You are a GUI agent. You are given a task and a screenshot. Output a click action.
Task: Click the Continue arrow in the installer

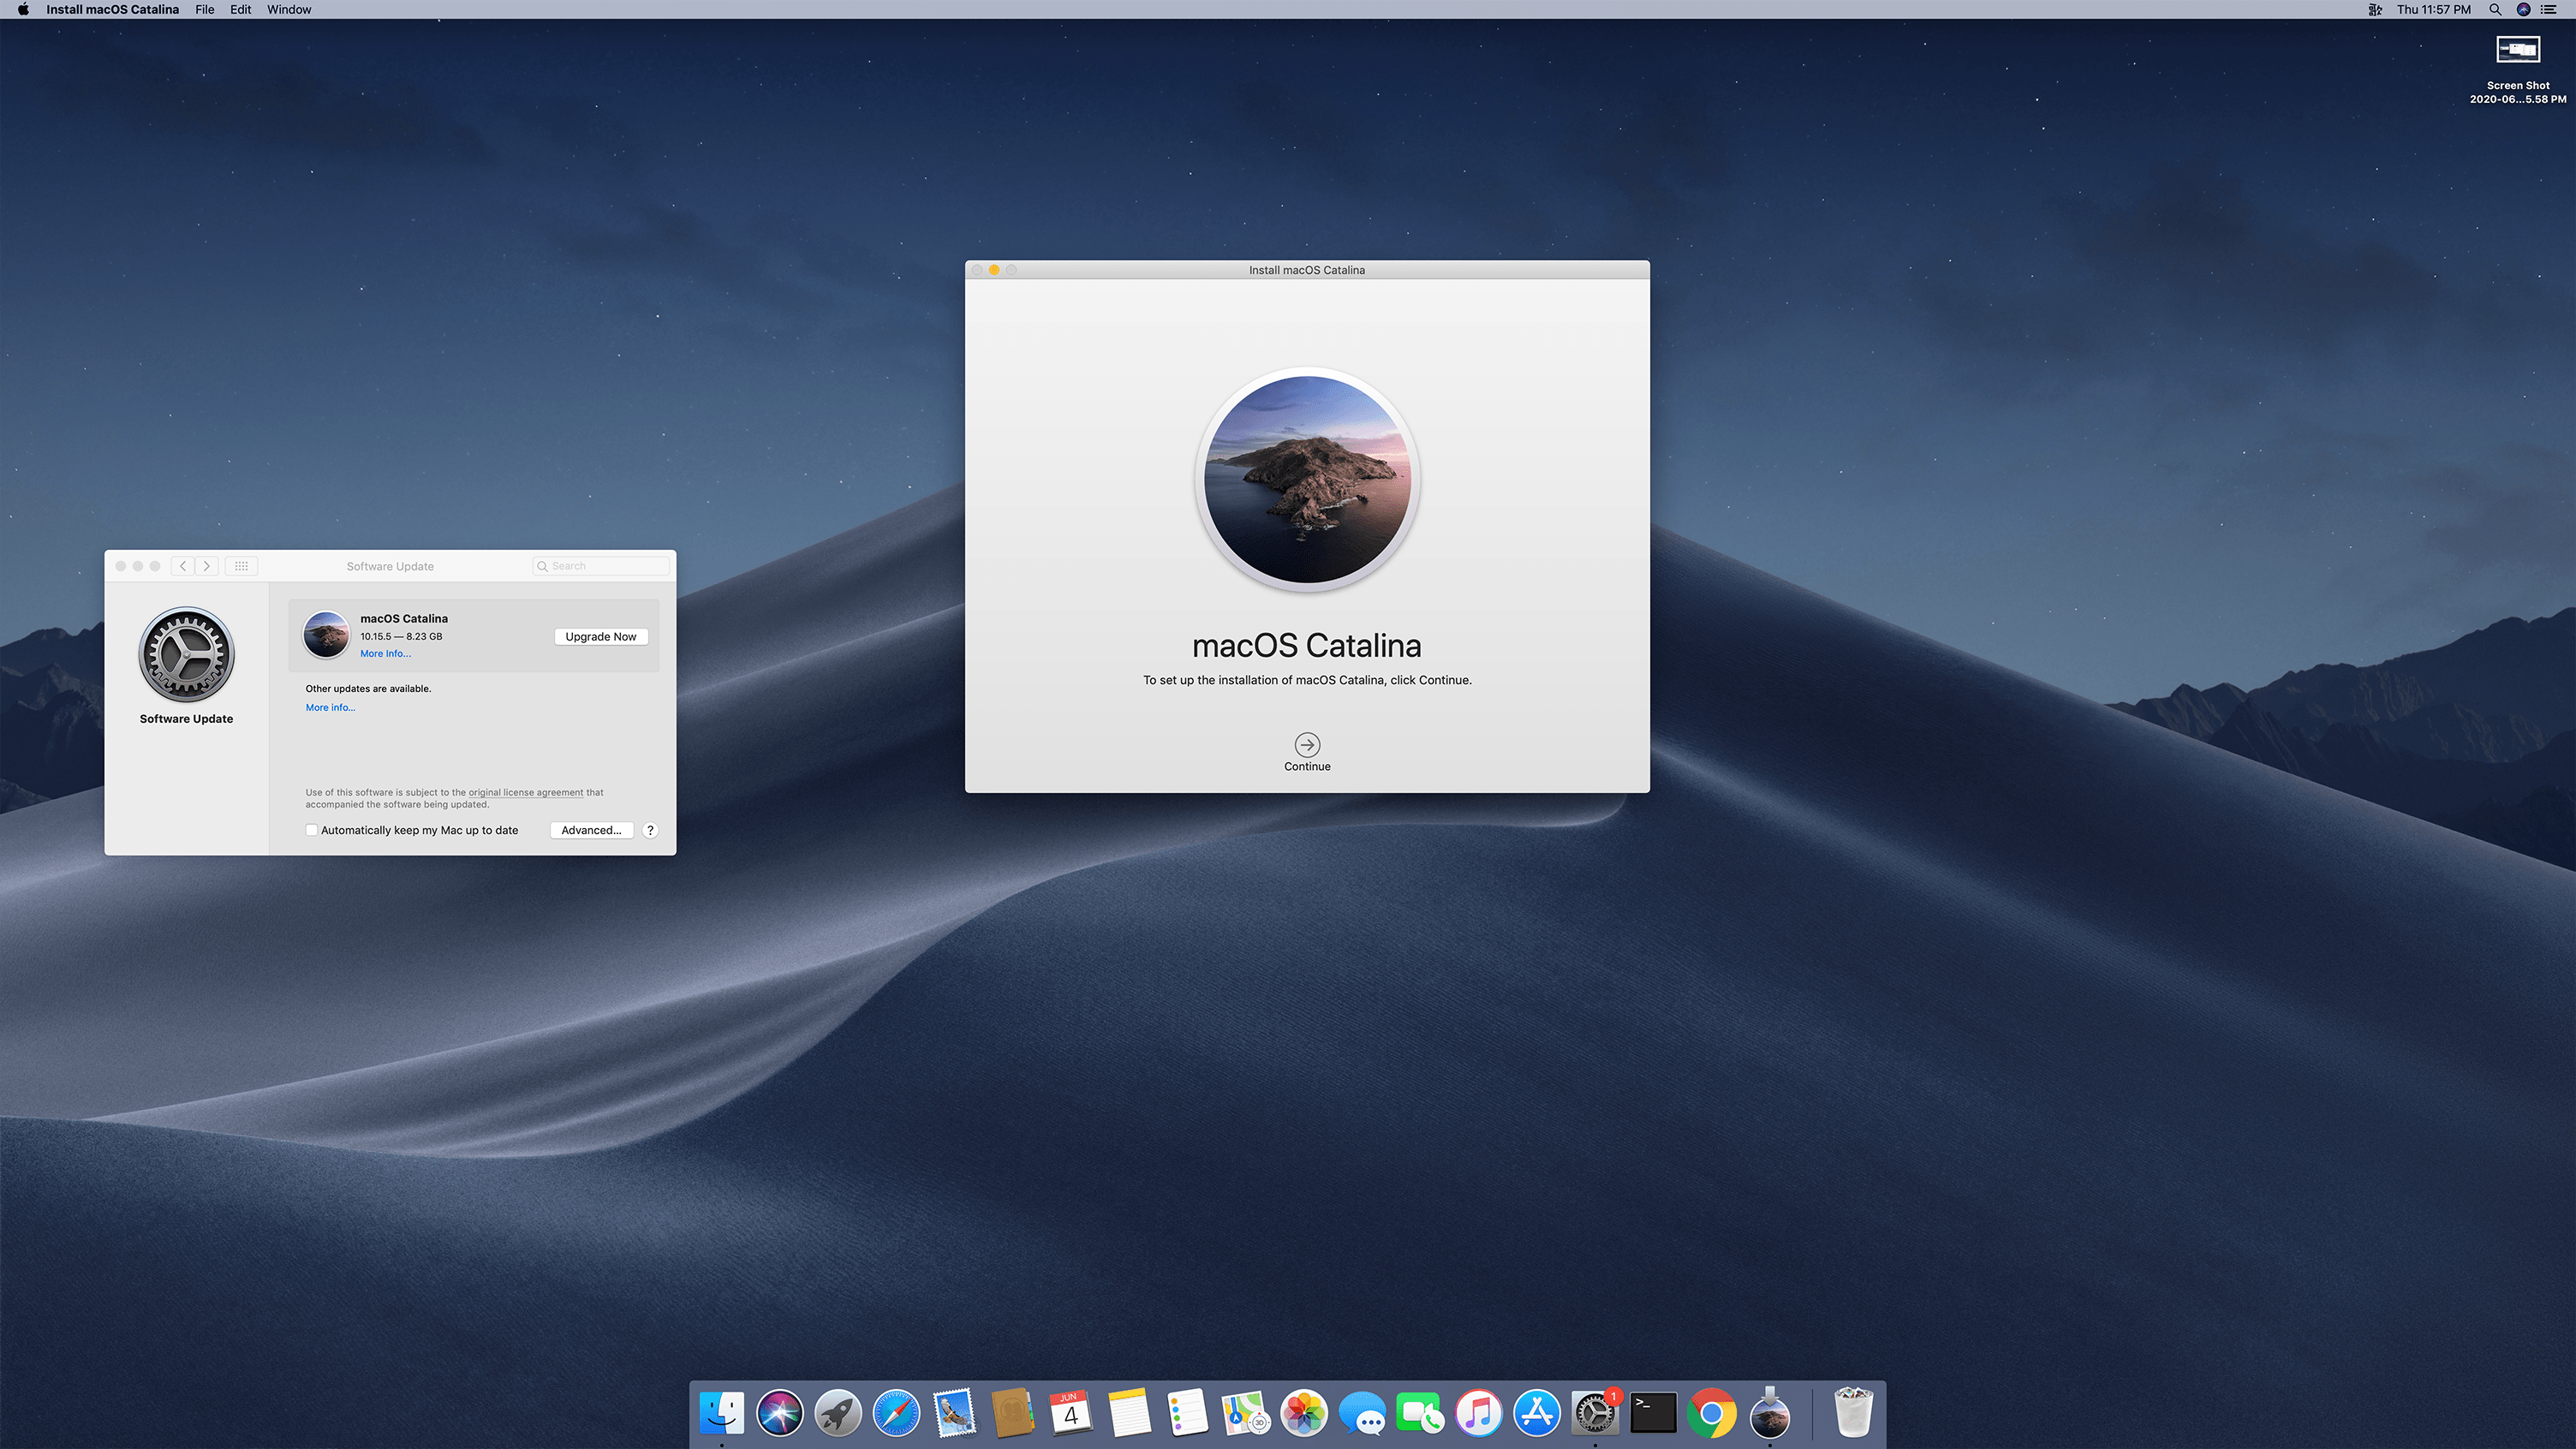1307,745
